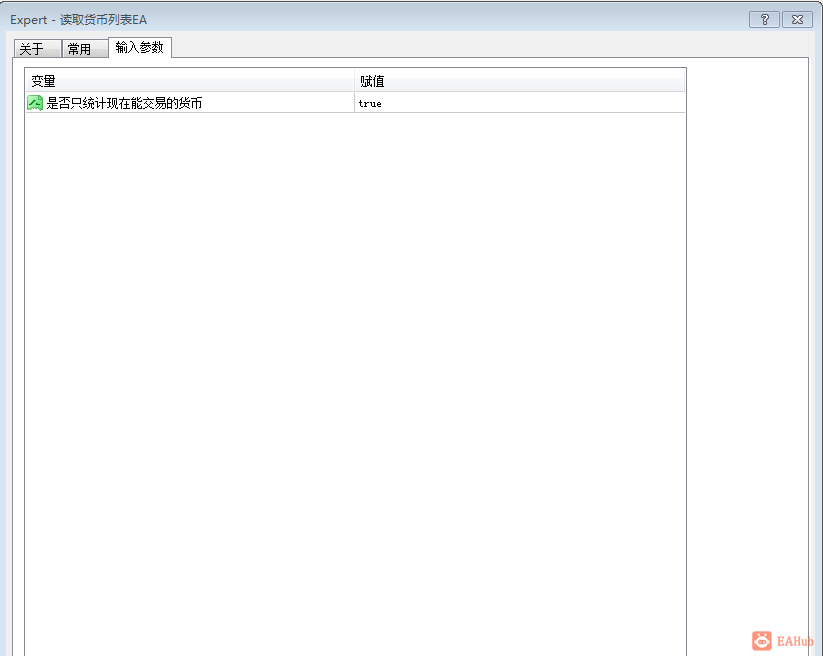Select the 输入参数 tab
The width and height of the screenshot is (823, 656).
(x=140, y=47)
